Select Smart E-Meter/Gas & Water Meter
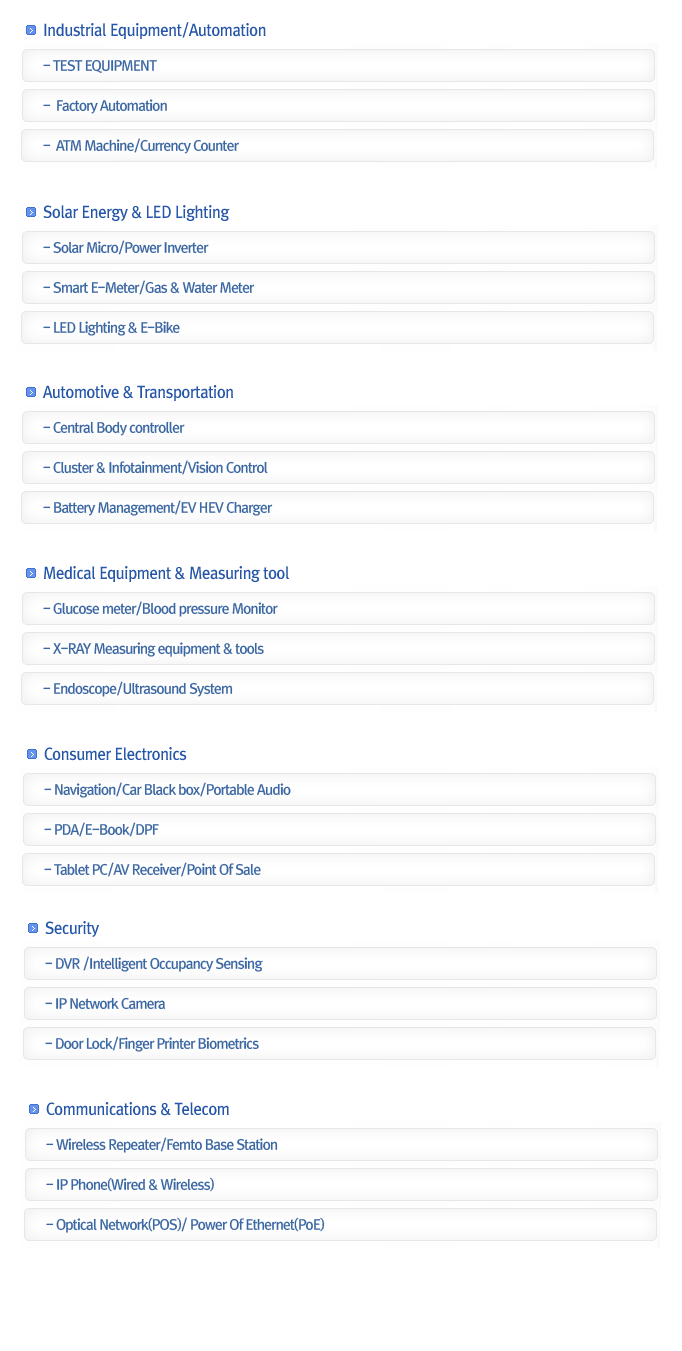 [153, 288]
